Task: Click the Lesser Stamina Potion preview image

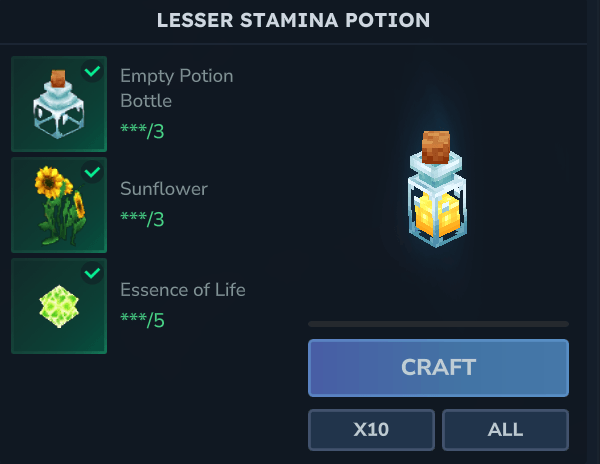Action: (x=437, y=190)
